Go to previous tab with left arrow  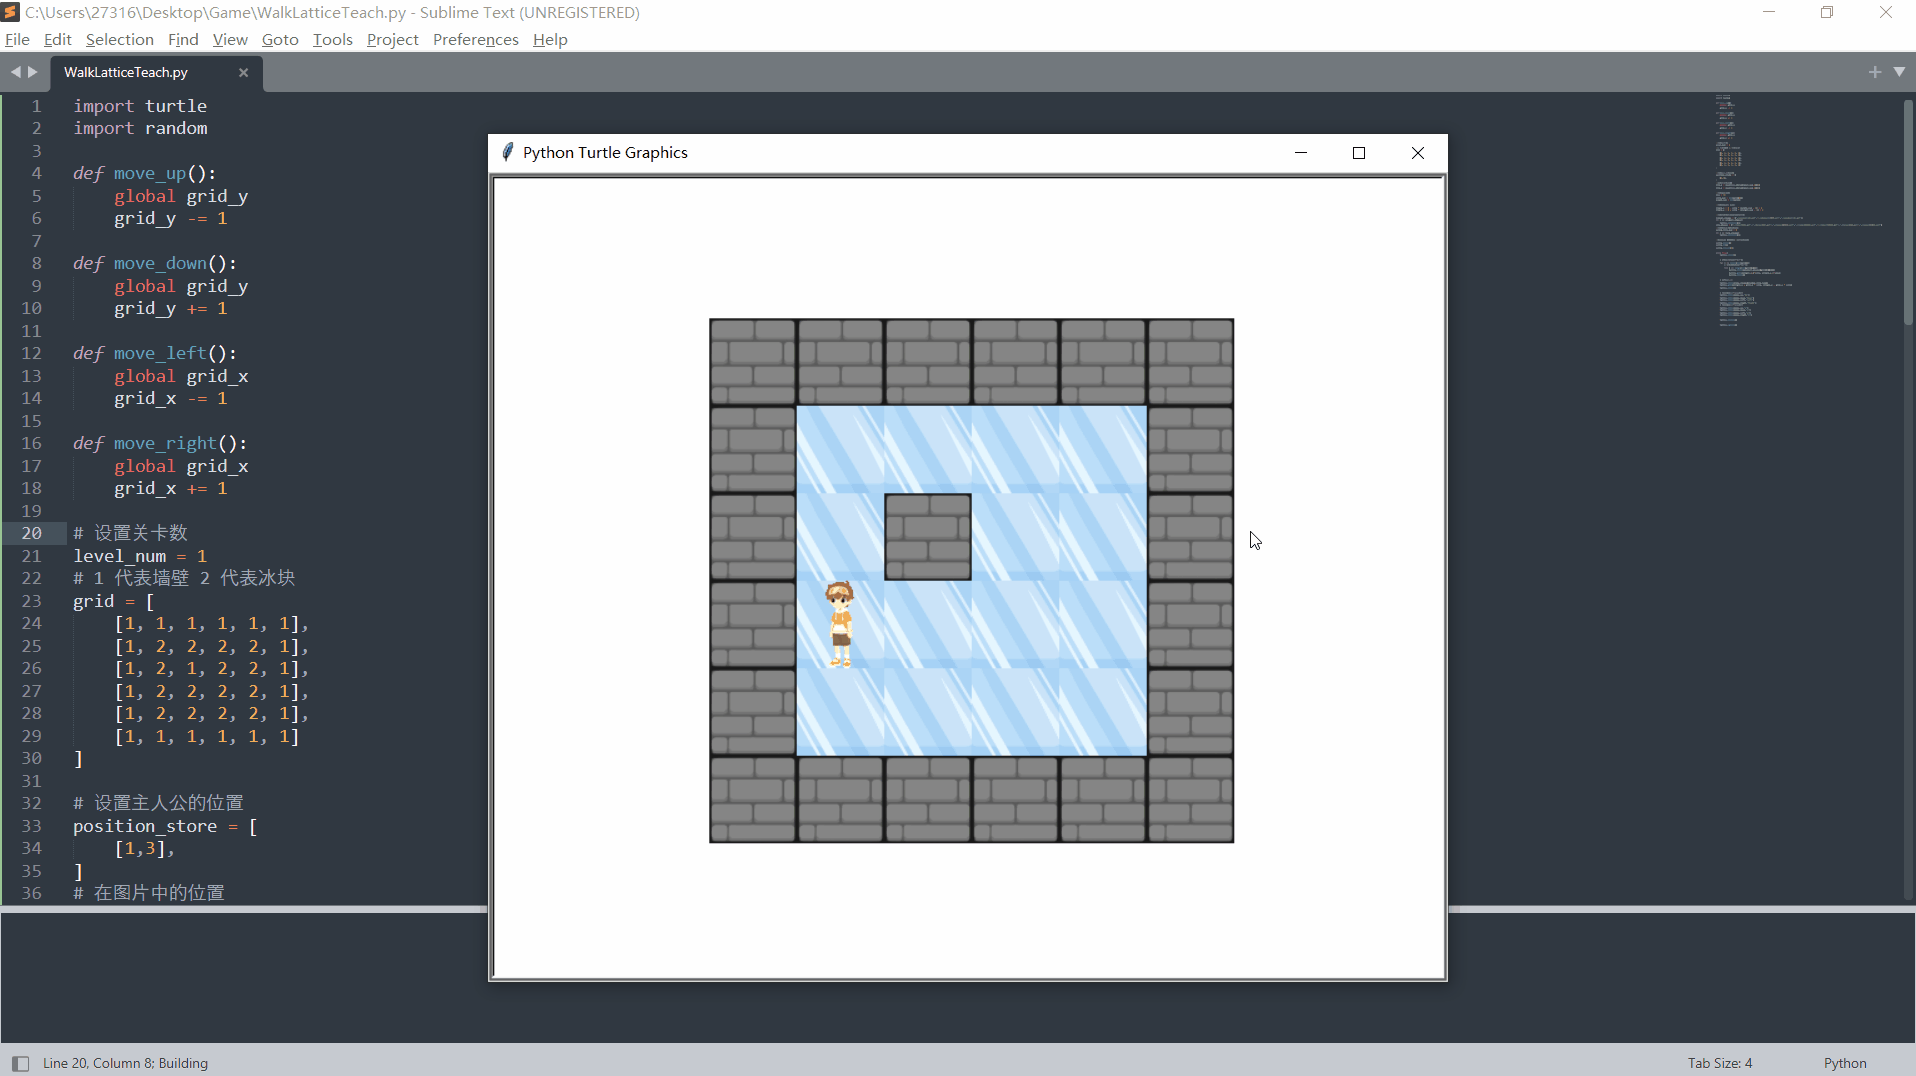click(15, 72)
